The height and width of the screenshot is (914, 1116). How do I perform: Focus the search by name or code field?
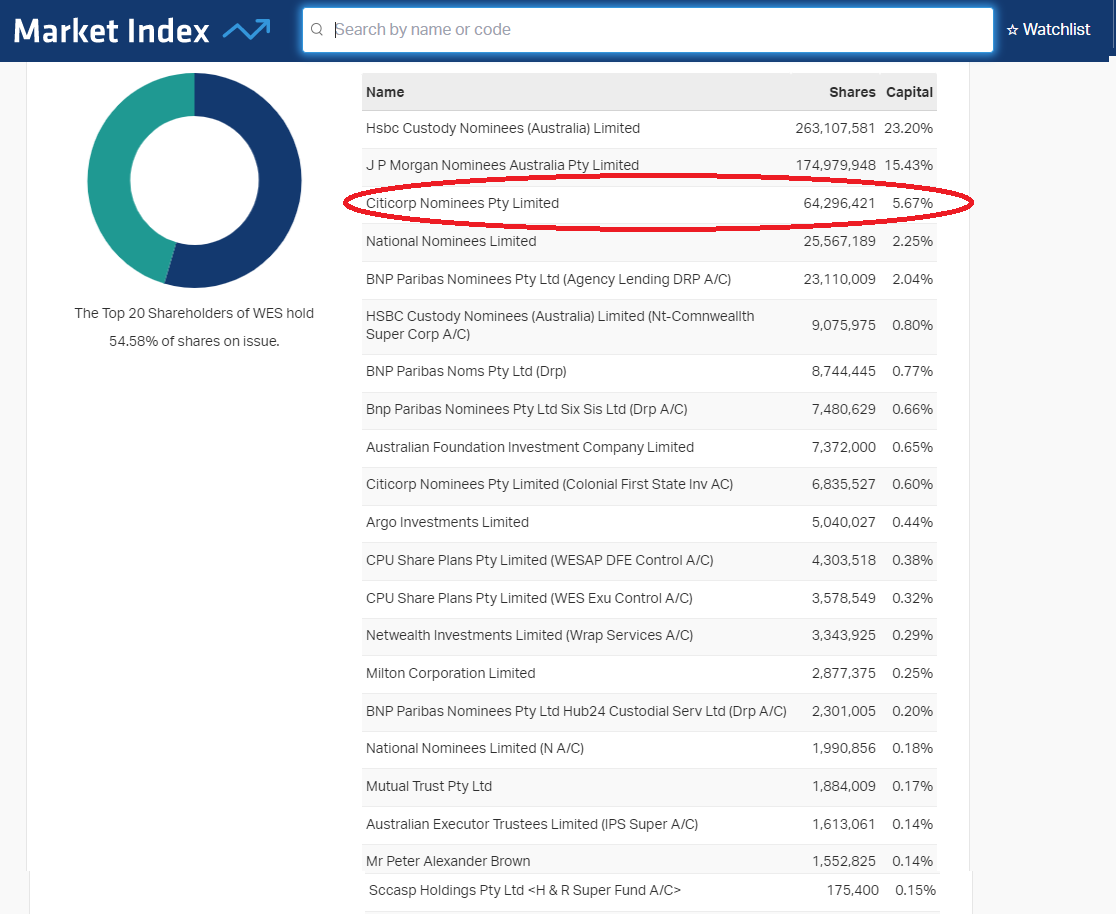pyautogui.click(x=650, y=30)
